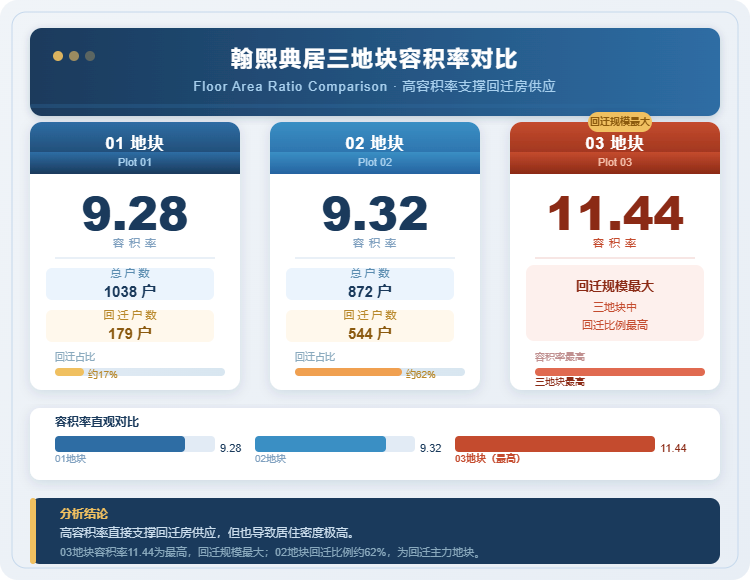Click the 01地块 label under comparison bar
Viewport: 750px width, 580px height.
click(x=70, y=459)
